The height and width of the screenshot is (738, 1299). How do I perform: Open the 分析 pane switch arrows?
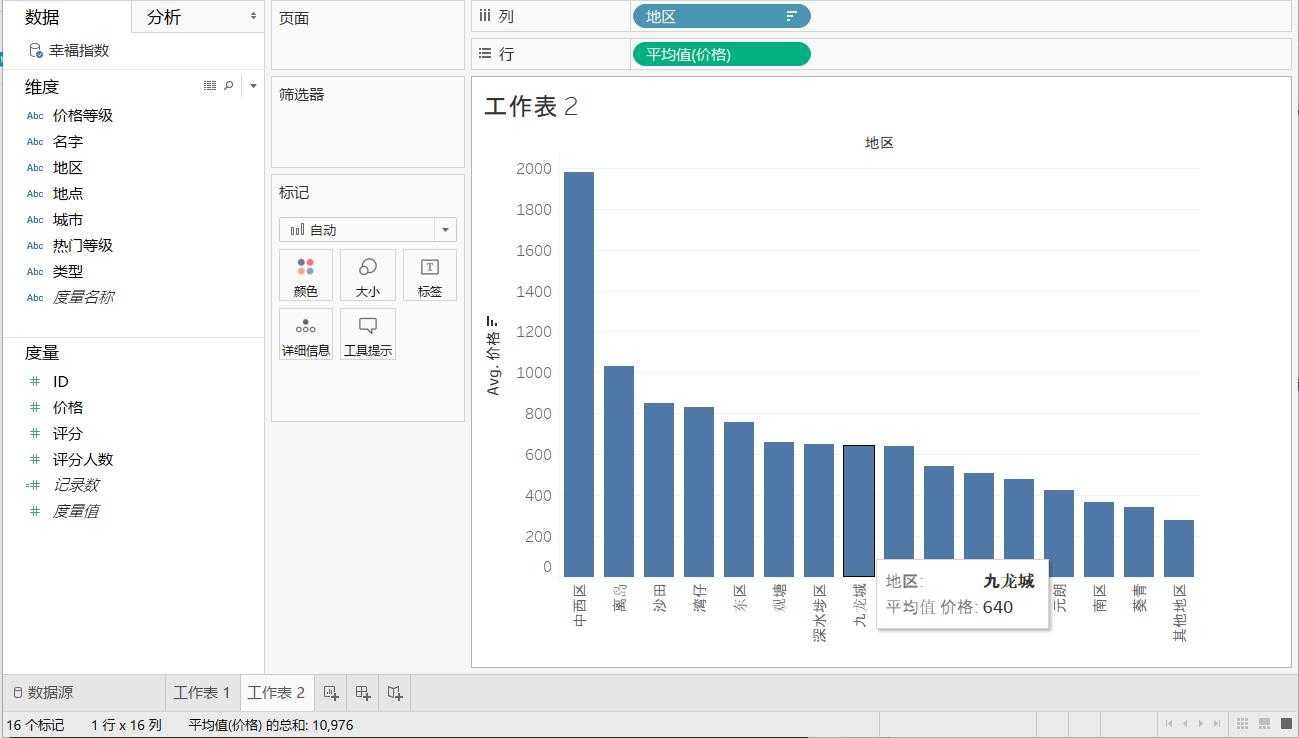[253, 17]
